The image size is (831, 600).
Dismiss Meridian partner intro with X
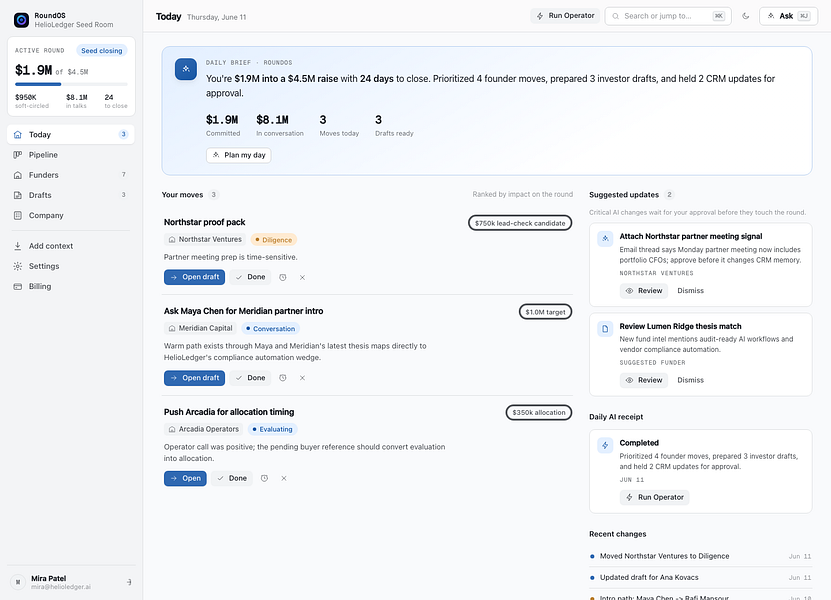tap(302, 378)
